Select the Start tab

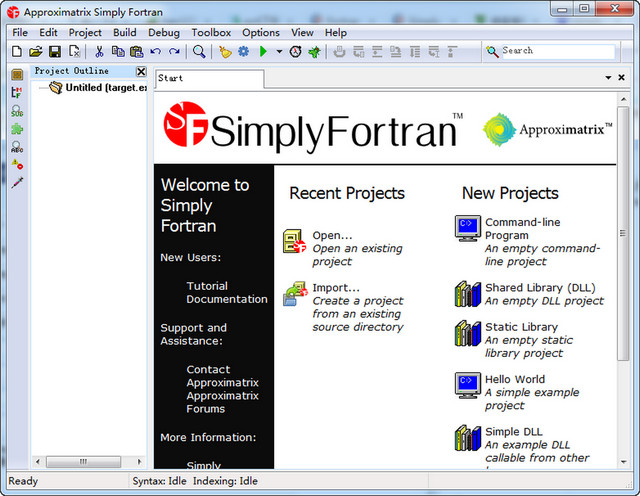pyautogui.click(x=209, y=78)
